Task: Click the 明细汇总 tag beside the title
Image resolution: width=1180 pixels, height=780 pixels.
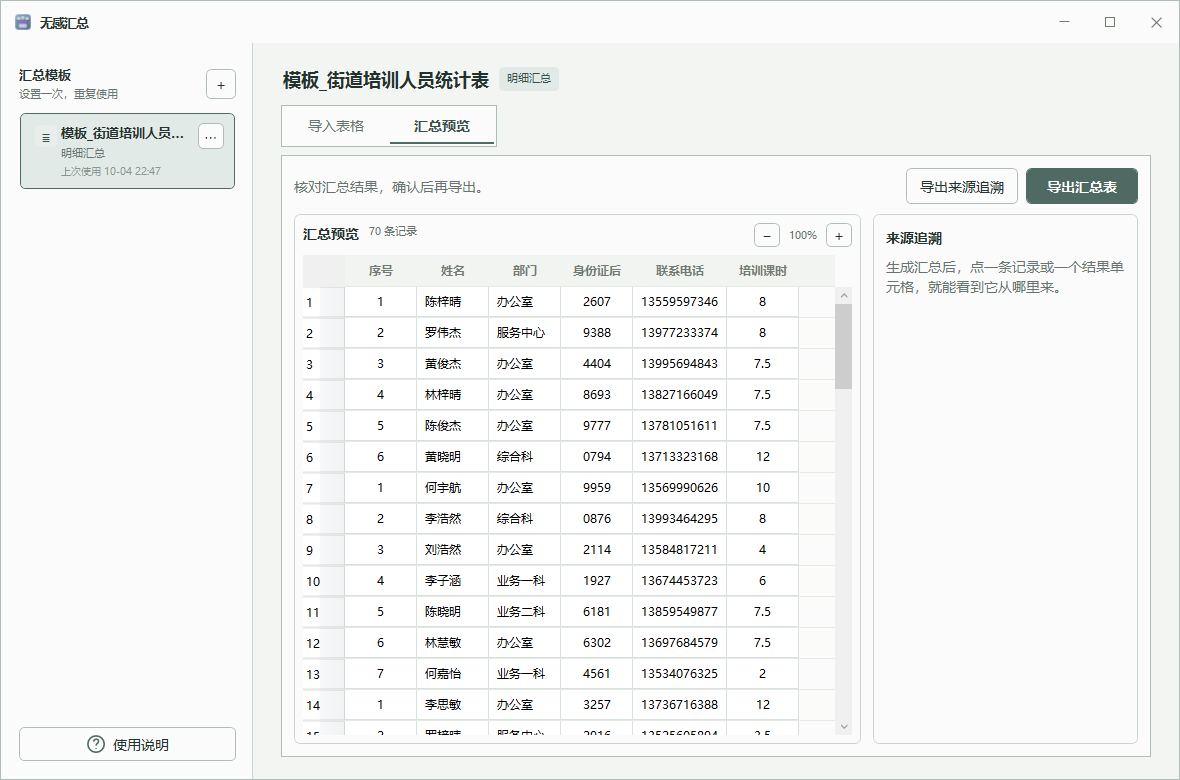Action: [x=528, y=78]
